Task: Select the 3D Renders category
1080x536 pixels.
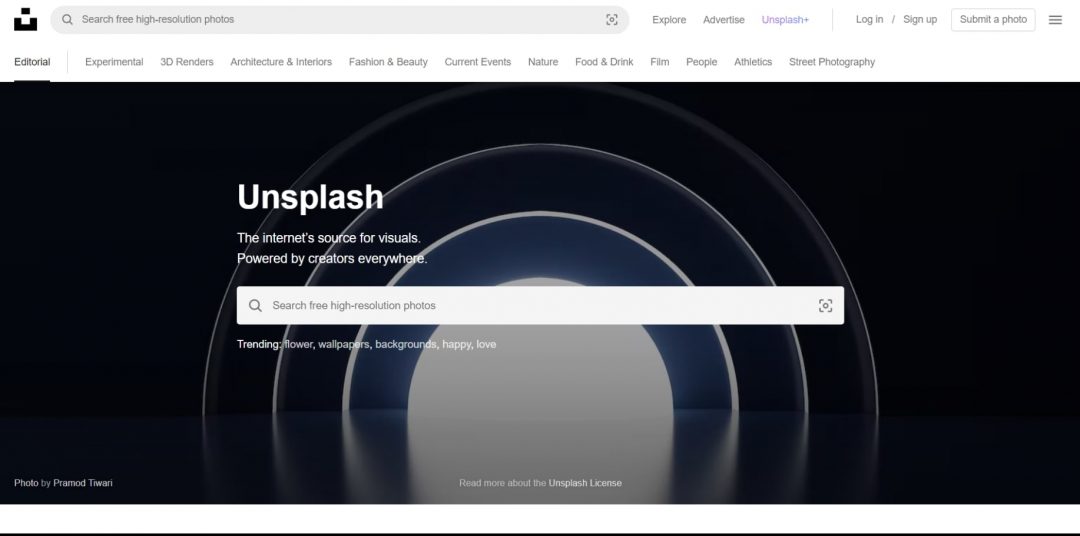Action: (187, 62)
